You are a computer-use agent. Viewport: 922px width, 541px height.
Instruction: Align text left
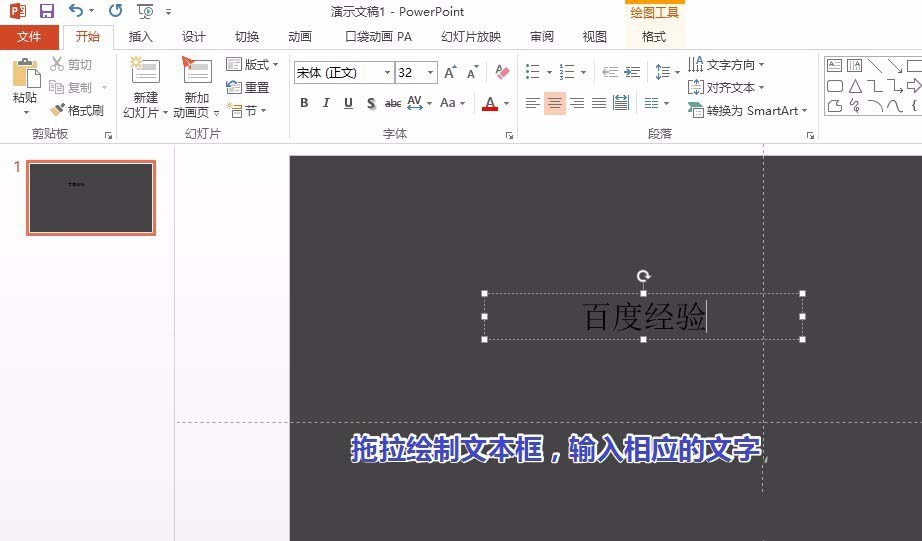pyautogui.click(x=532, y=103)
